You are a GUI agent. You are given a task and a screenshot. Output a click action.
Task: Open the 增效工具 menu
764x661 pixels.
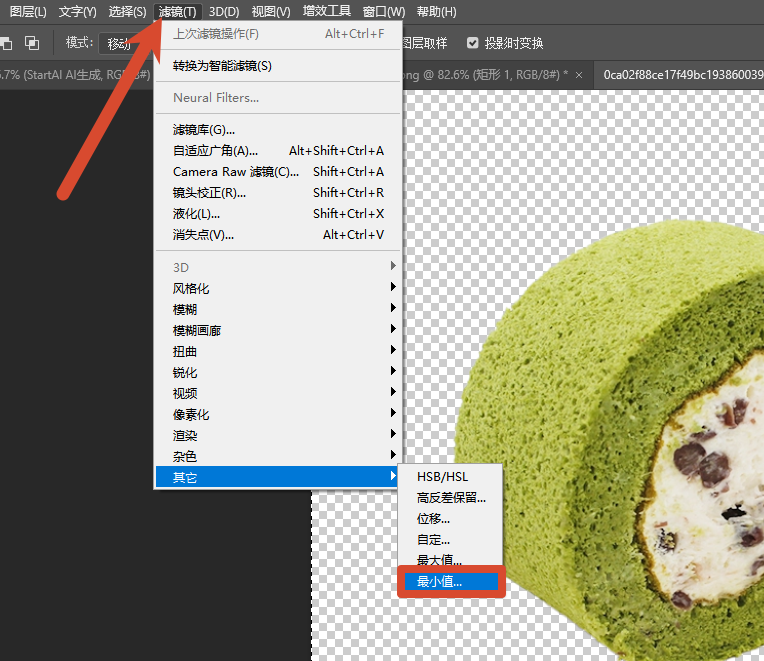pyautogui.click(x=326, y=11)
